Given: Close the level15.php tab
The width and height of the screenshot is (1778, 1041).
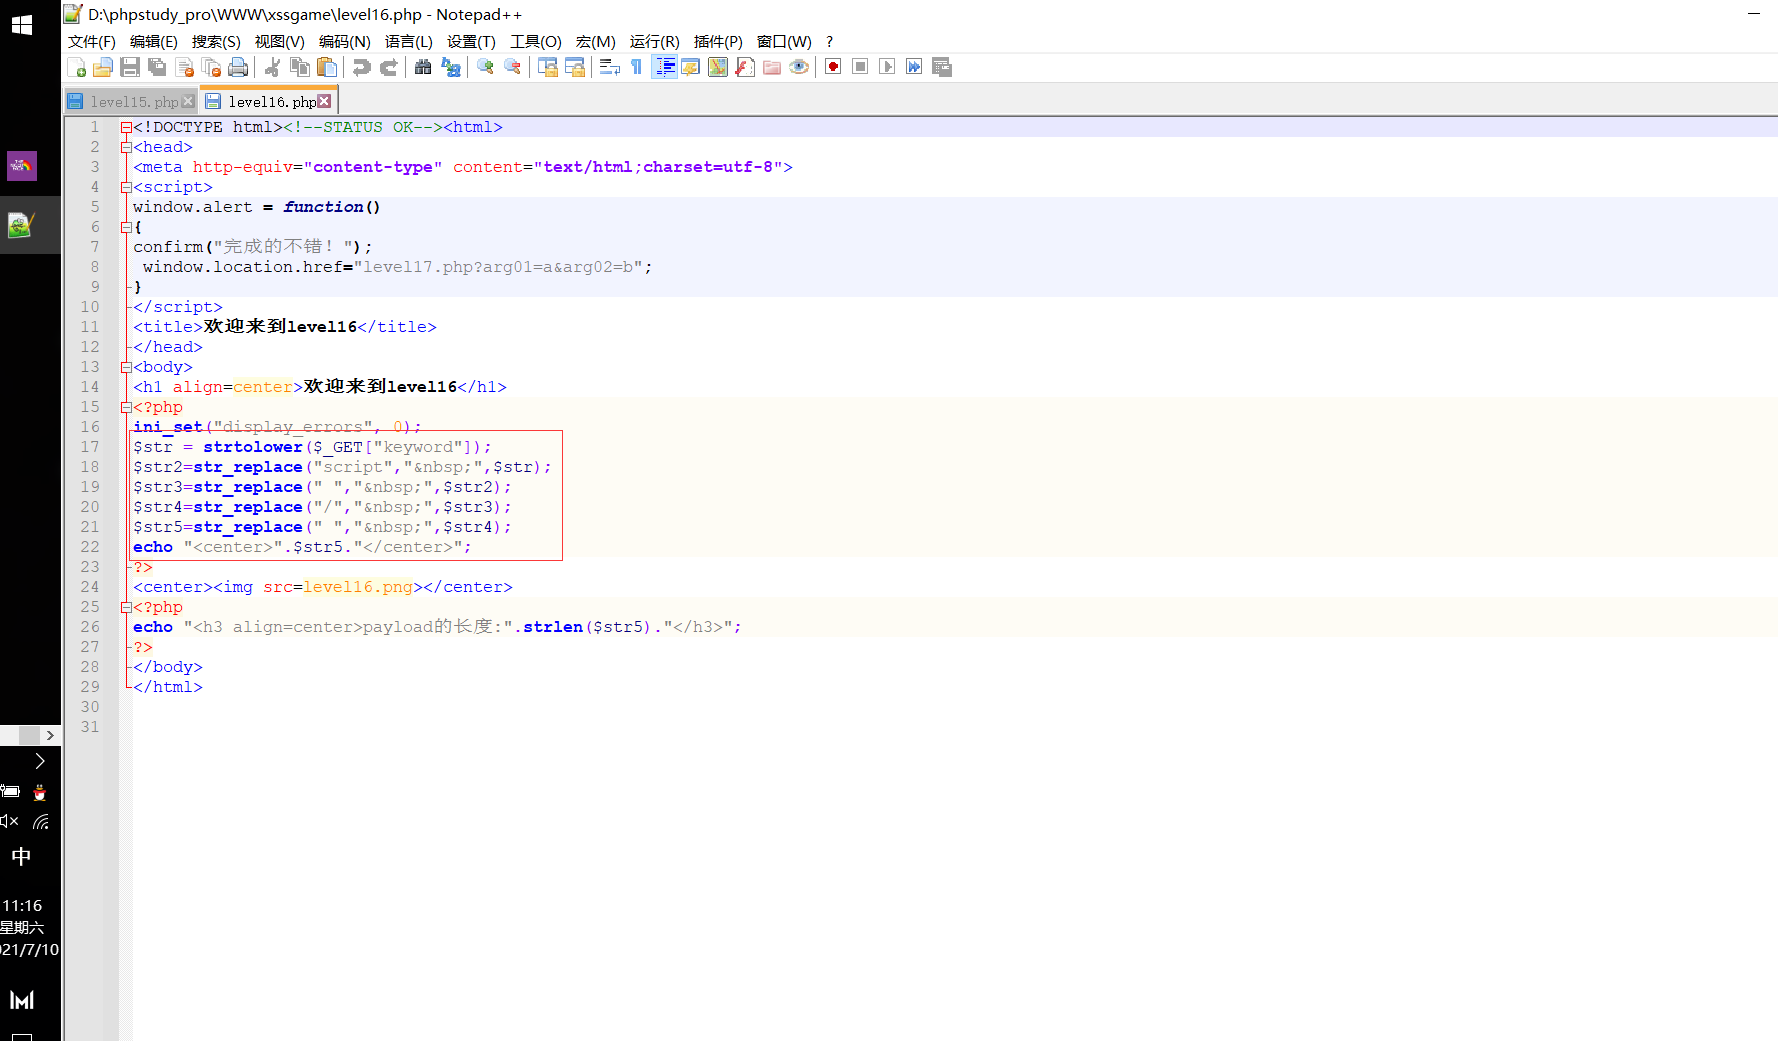Looking at the screenshot, I should 187,101.
